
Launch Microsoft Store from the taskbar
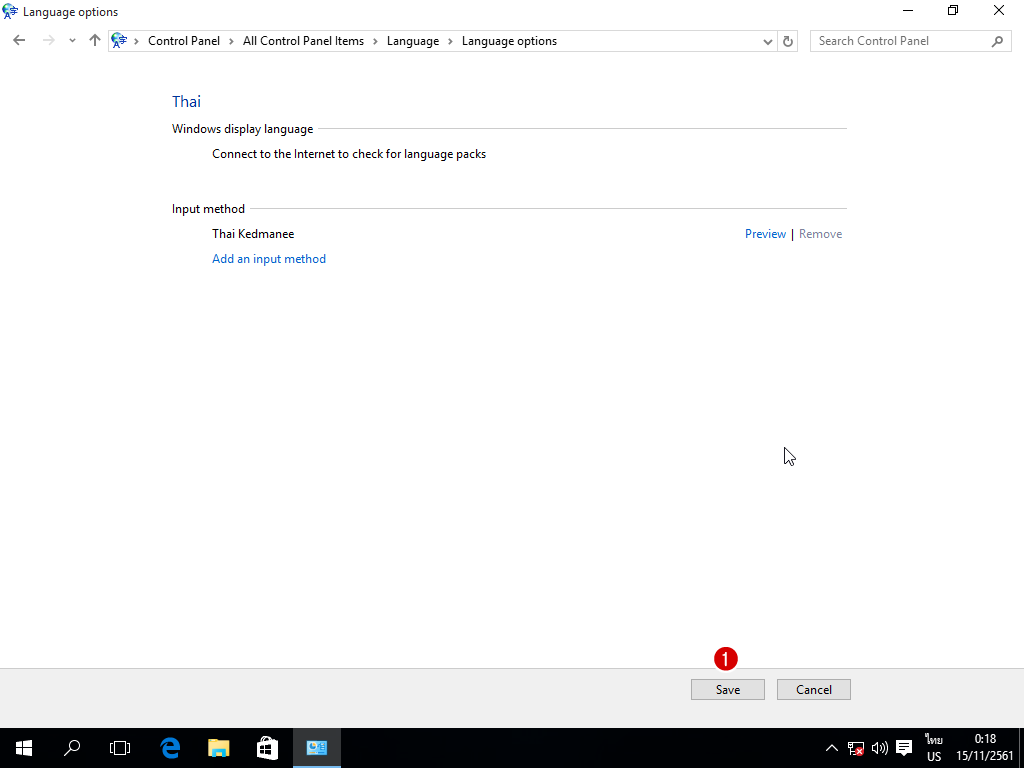pyautogui.click(x=267, y=747)
